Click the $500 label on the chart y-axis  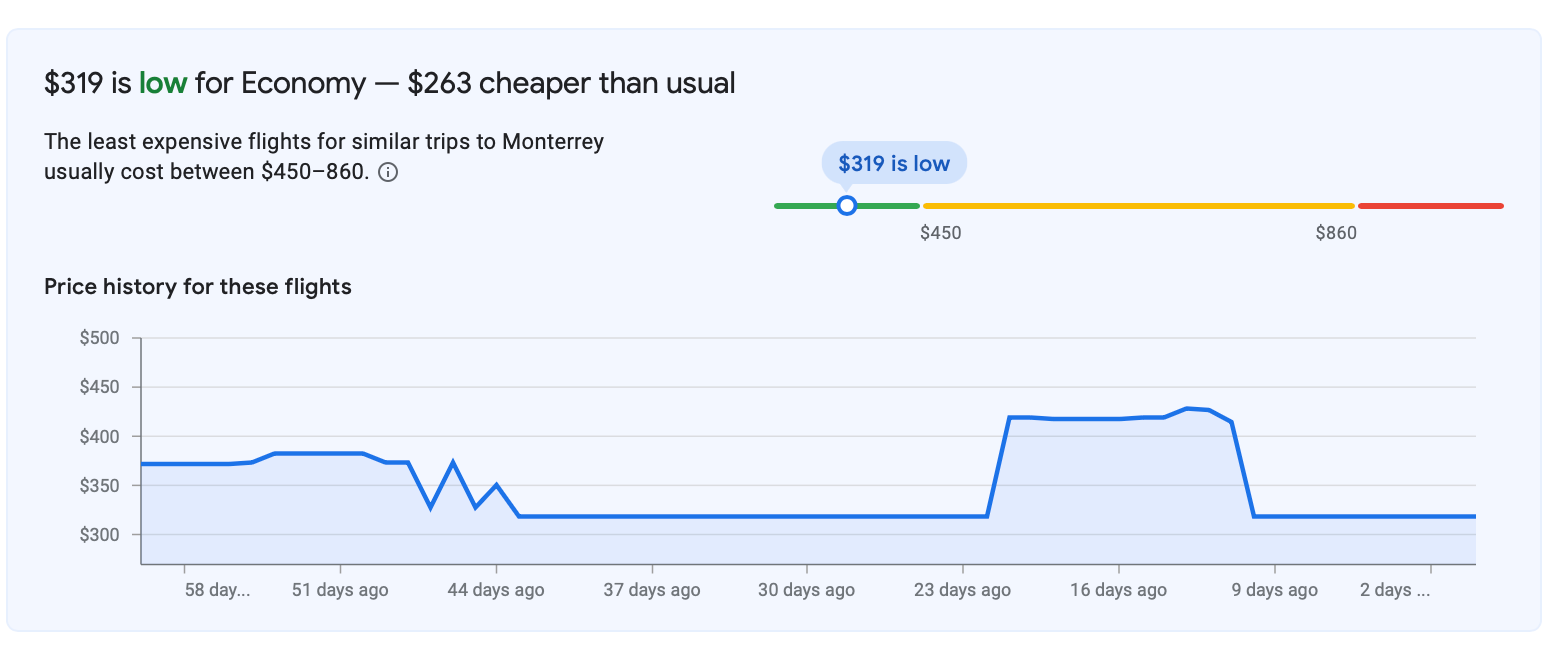point(100,338)
